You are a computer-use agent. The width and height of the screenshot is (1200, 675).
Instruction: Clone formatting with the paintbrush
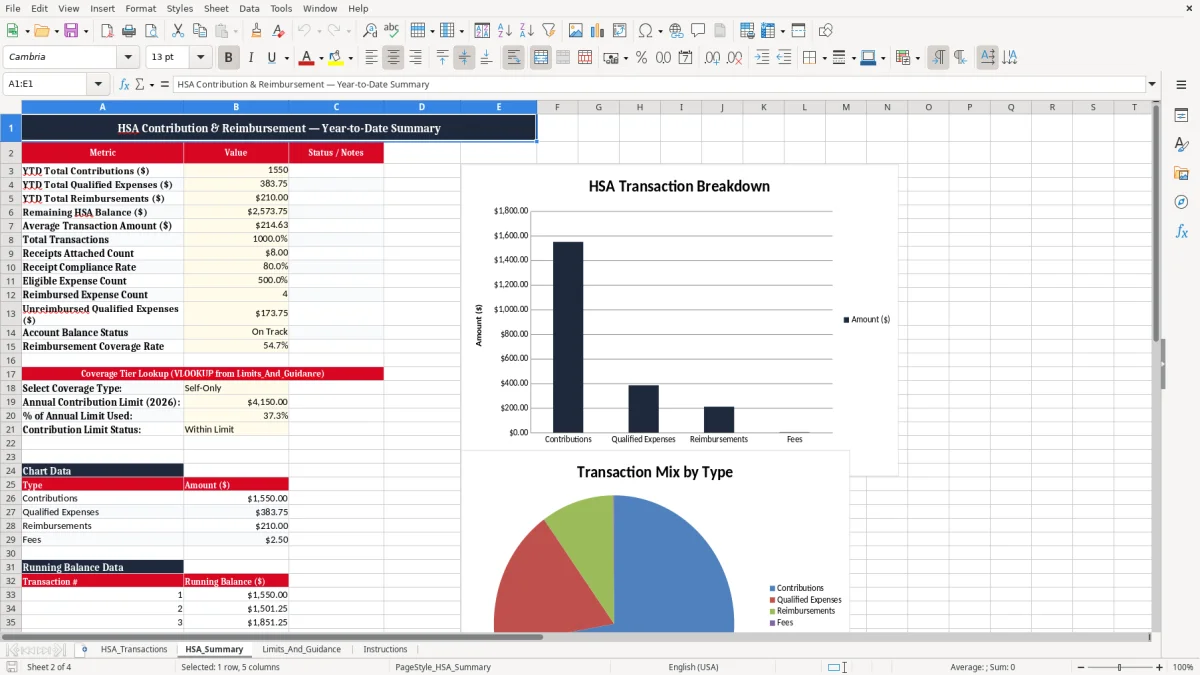pyautogui.click(x=257, y=31)
